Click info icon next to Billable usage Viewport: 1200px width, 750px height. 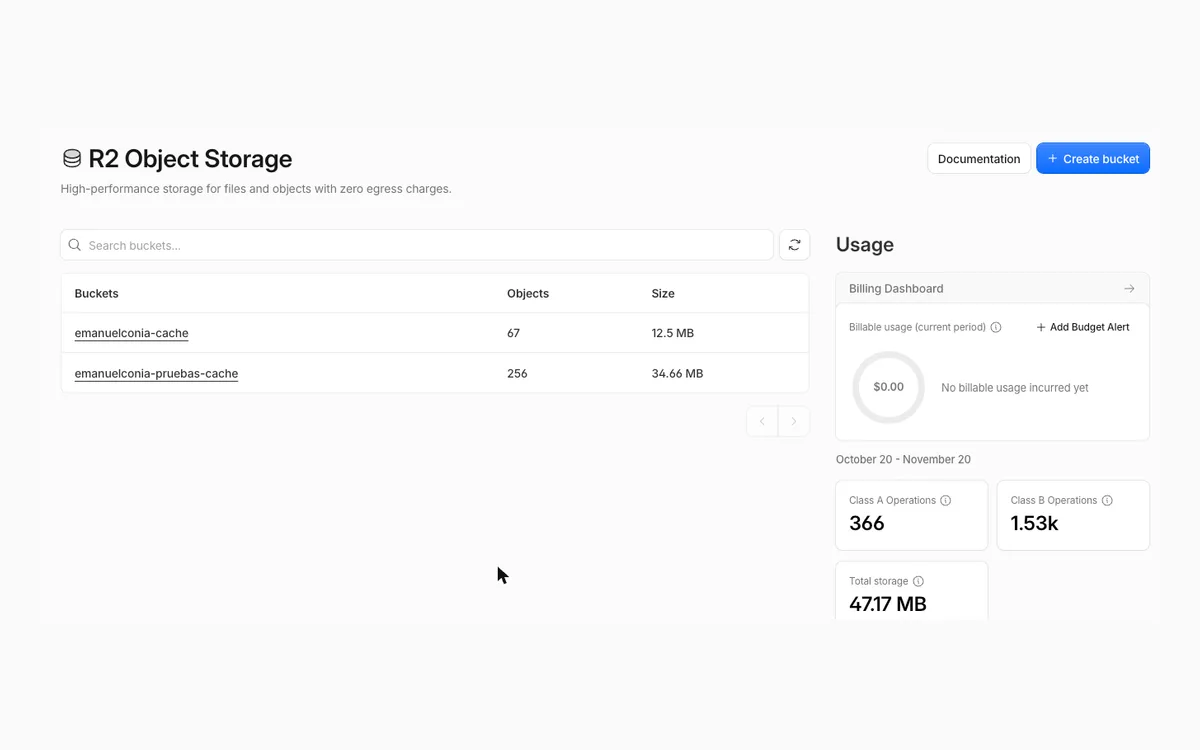[x=996, y=327]
